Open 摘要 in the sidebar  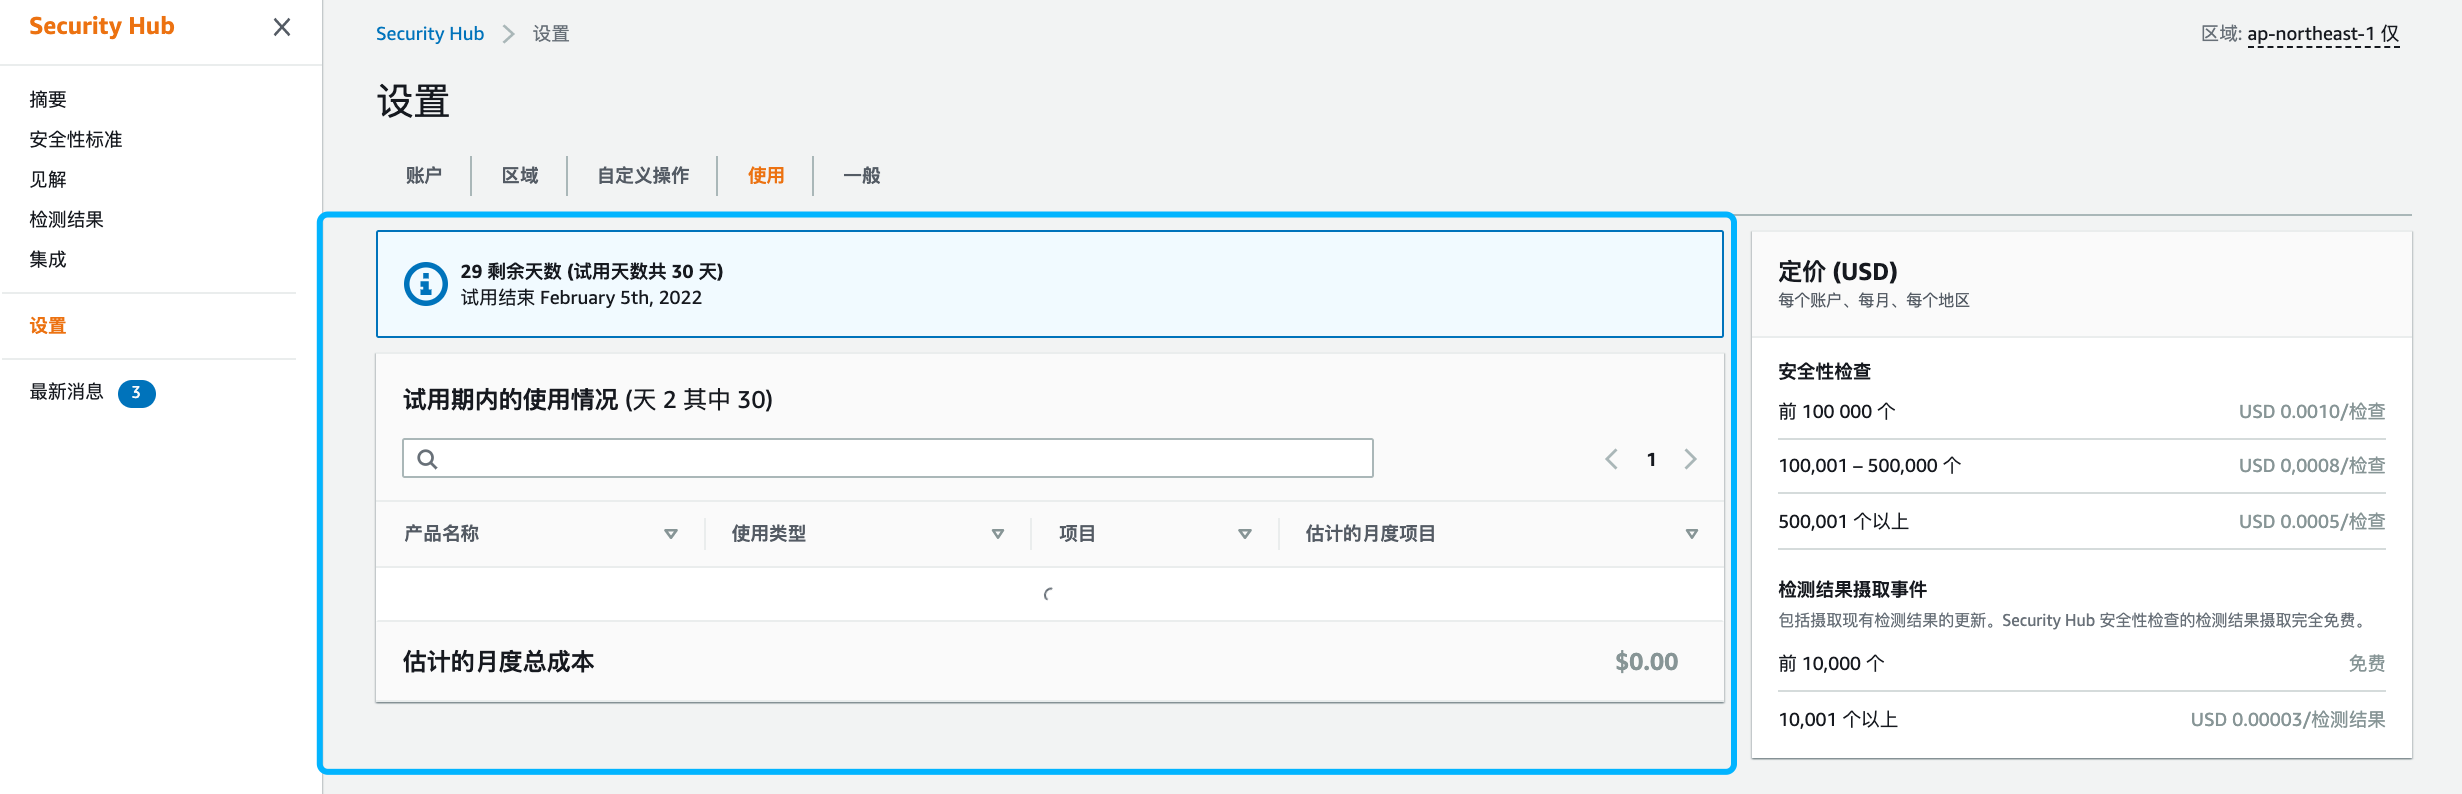point(48,99)
